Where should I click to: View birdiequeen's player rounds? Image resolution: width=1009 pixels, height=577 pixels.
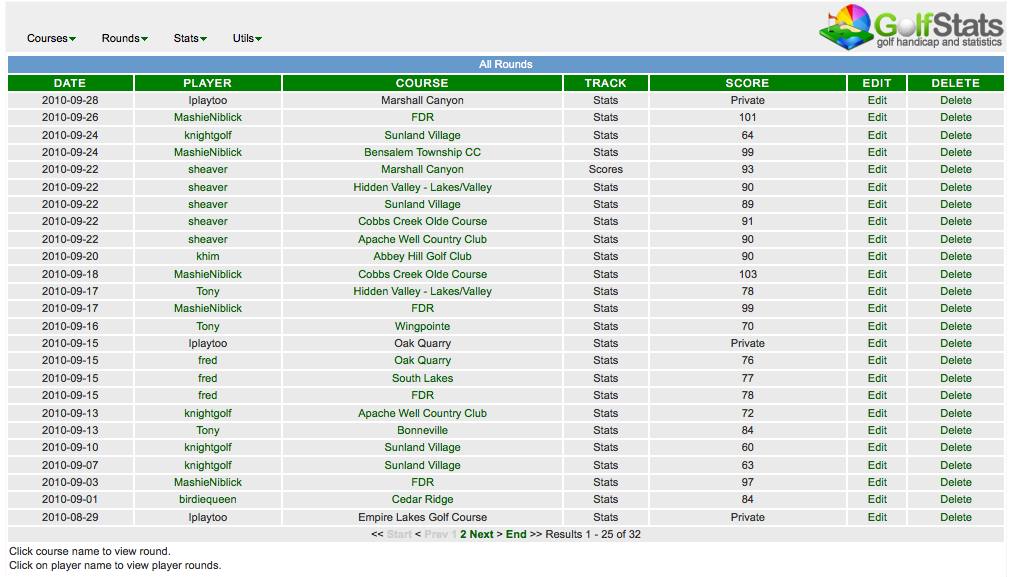click(x=208, y=500)
